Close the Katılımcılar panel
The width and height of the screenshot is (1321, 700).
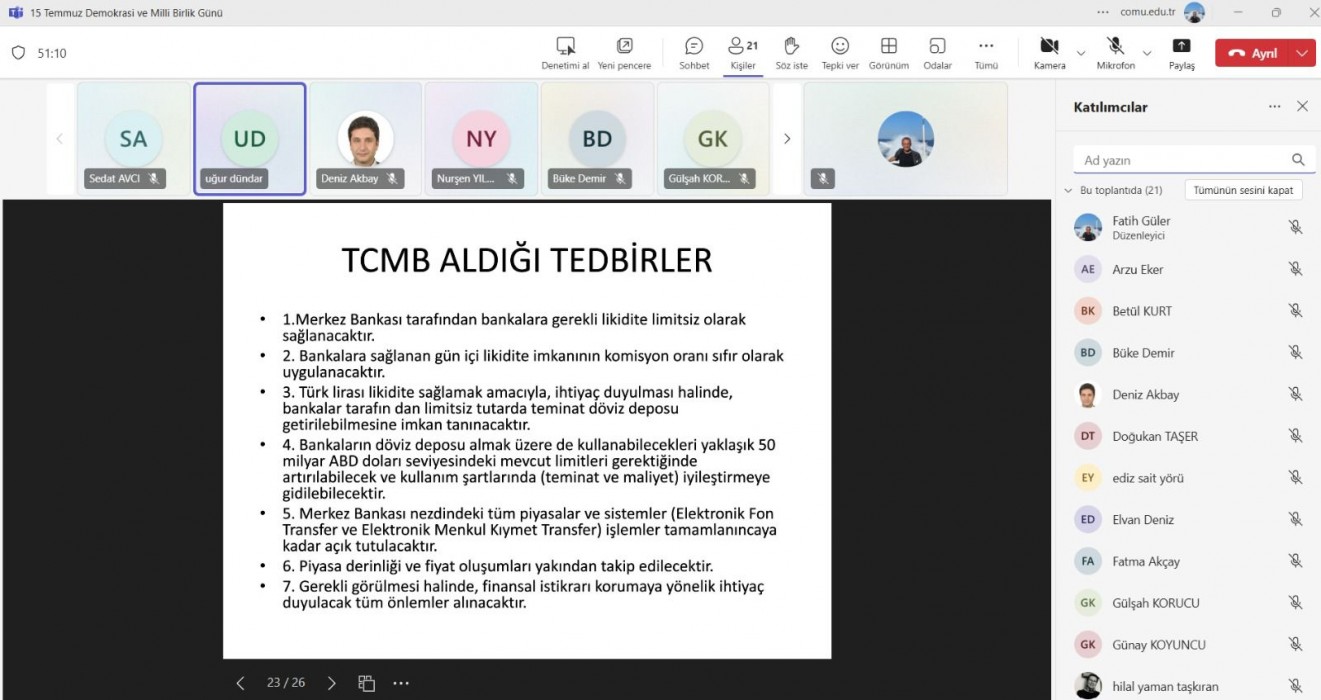[1302, 107]
